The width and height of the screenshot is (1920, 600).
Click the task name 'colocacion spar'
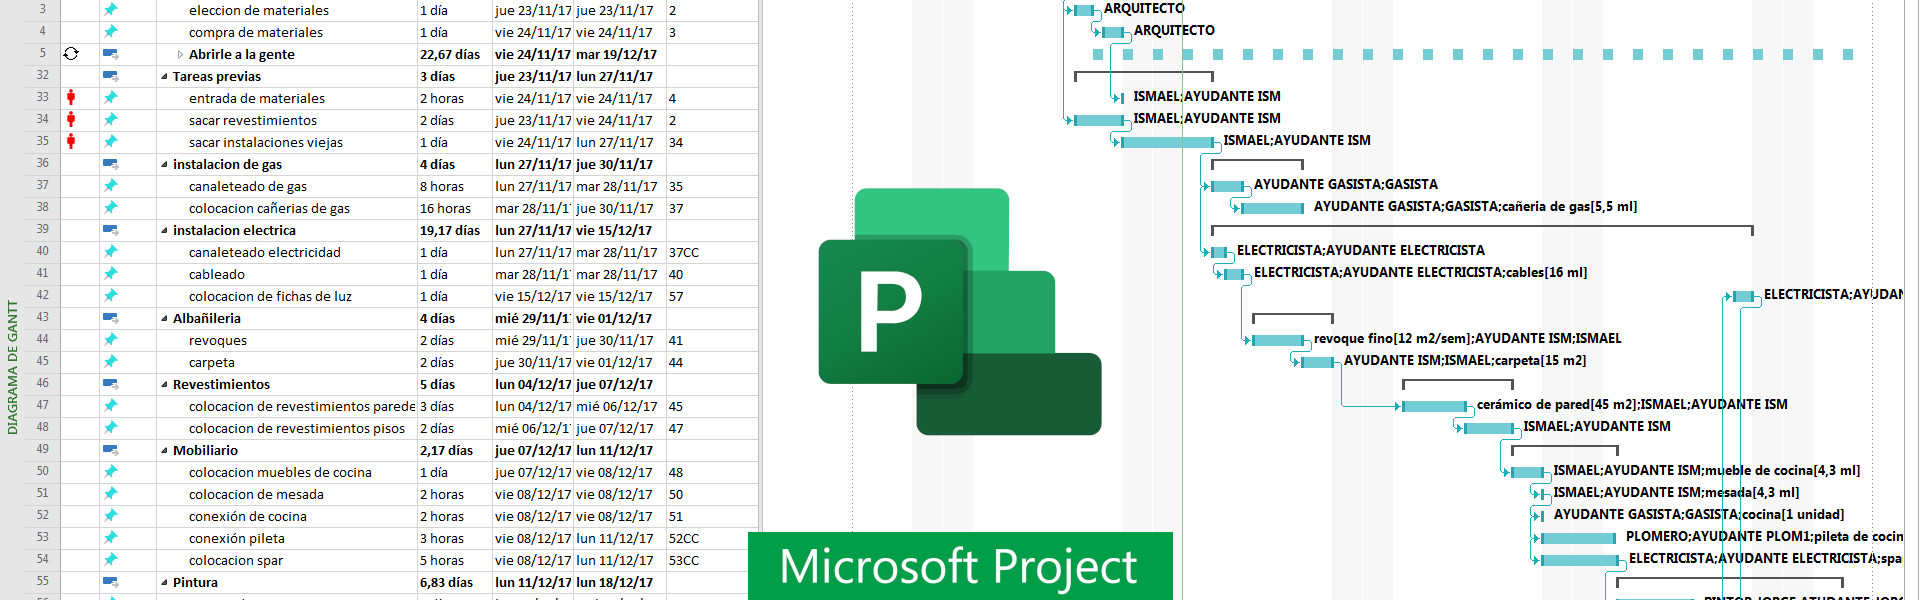click(236, 560)
